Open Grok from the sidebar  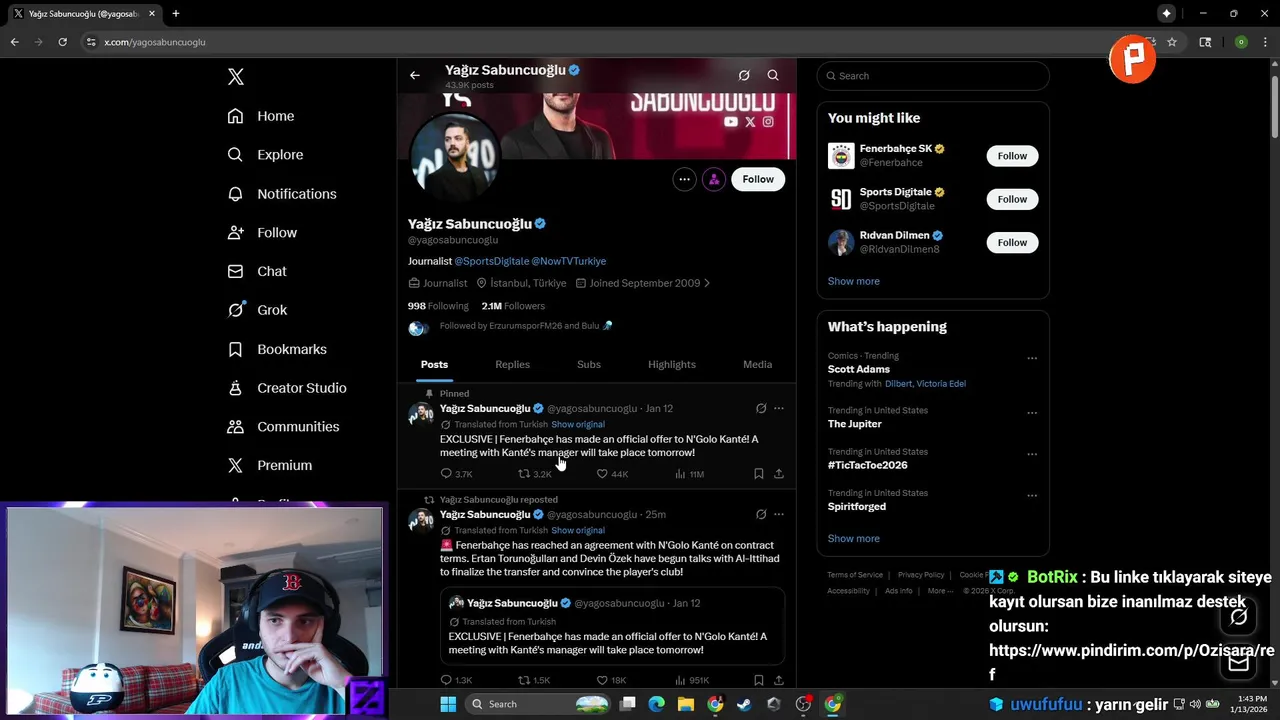point(256,310)
